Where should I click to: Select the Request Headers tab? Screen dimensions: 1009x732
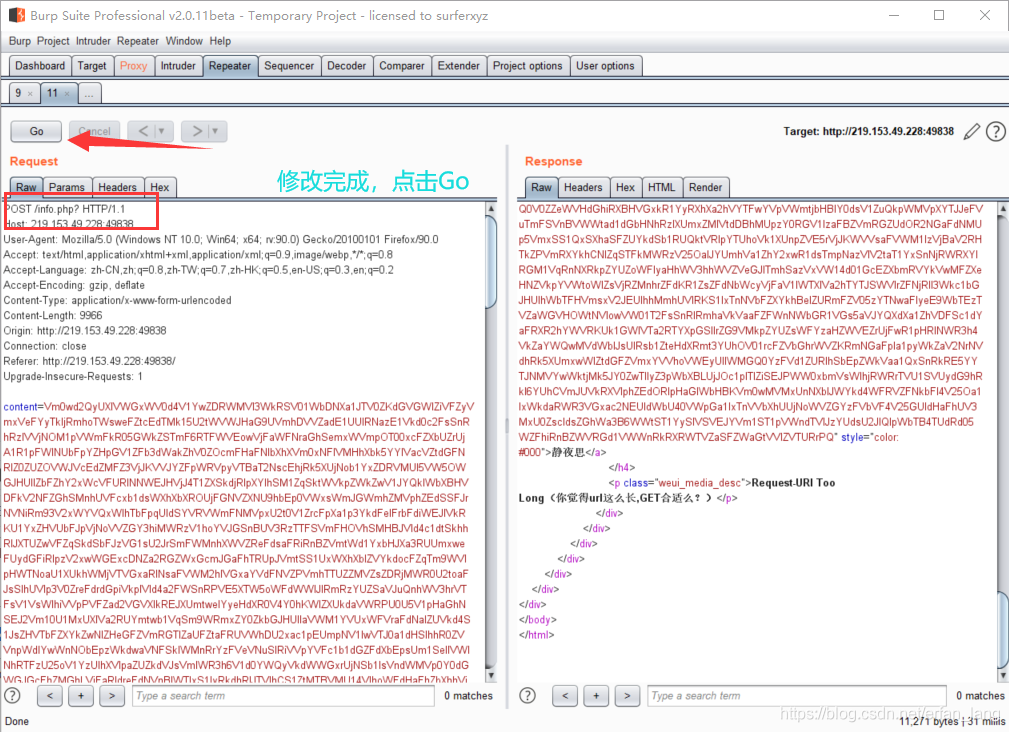(117, 187)
